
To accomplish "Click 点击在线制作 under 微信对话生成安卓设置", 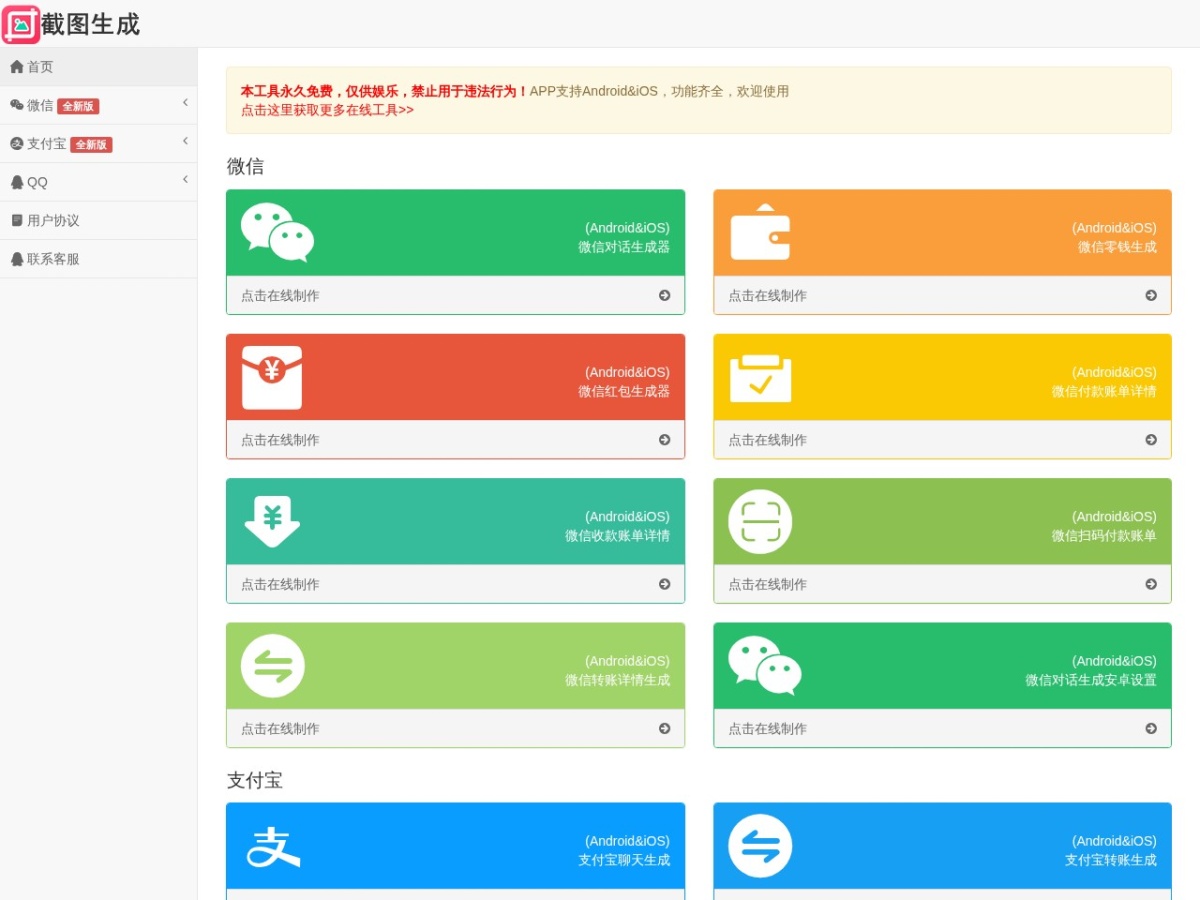I will (x=767, y=728).
